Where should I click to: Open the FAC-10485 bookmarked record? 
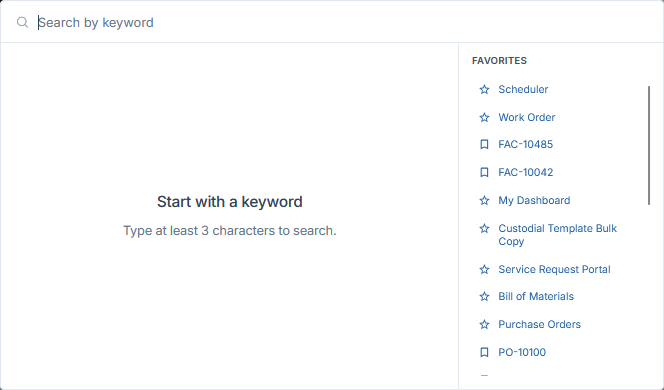pos(526,144)
